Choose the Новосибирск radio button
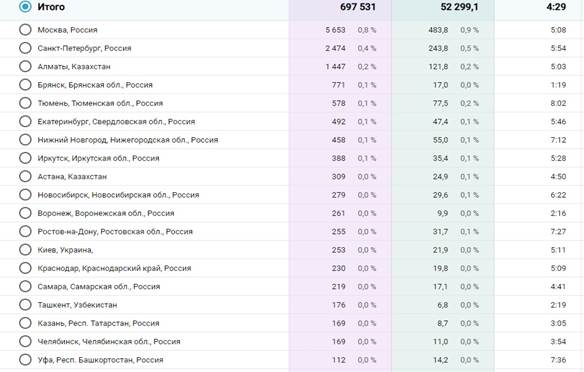The width and height of the screenshot is (584, 372). pyautogui.click(x=25, y=194)
